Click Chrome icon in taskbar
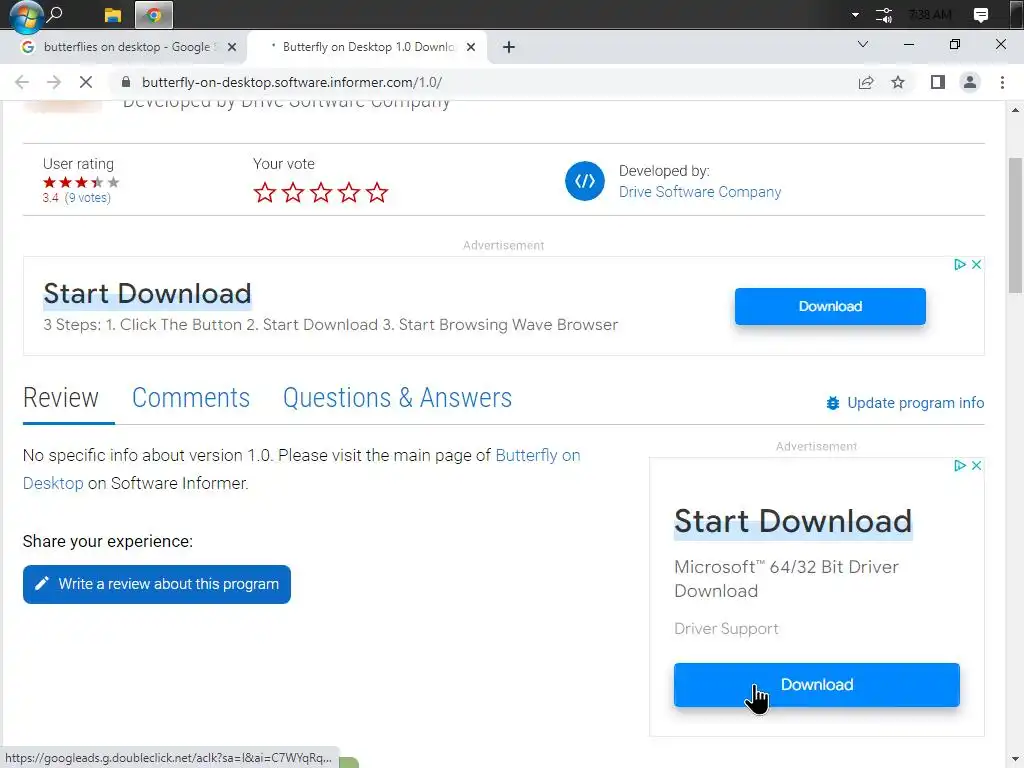Image resolution: width=1024 pixels, height=768 pixels. point(154,14)
